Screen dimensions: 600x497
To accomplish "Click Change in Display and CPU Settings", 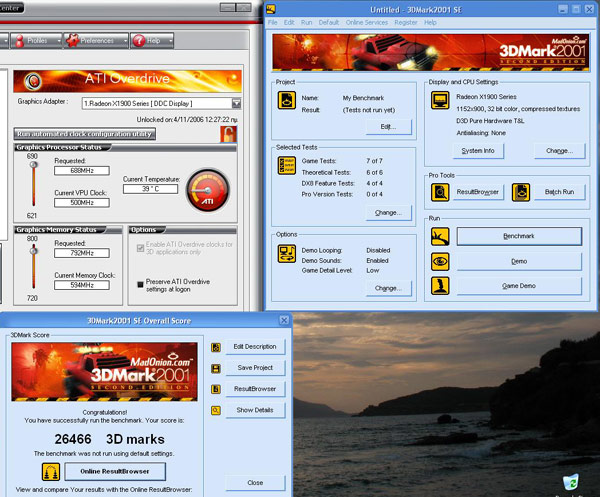I will pos(559,151).
